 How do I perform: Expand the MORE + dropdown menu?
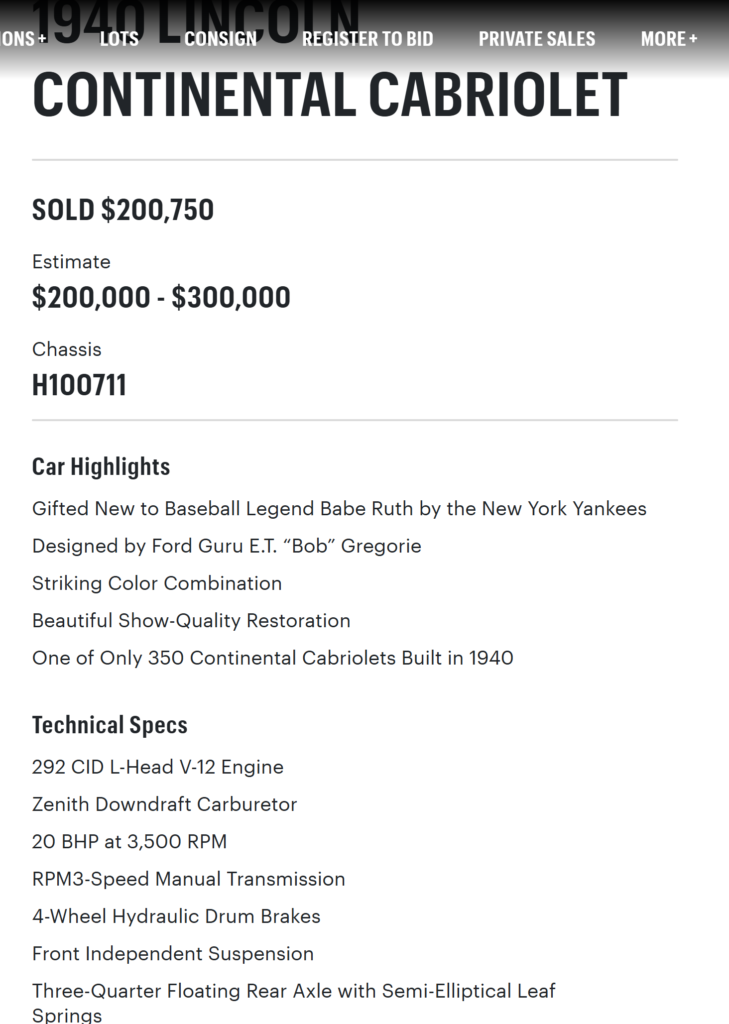[669, 39]
